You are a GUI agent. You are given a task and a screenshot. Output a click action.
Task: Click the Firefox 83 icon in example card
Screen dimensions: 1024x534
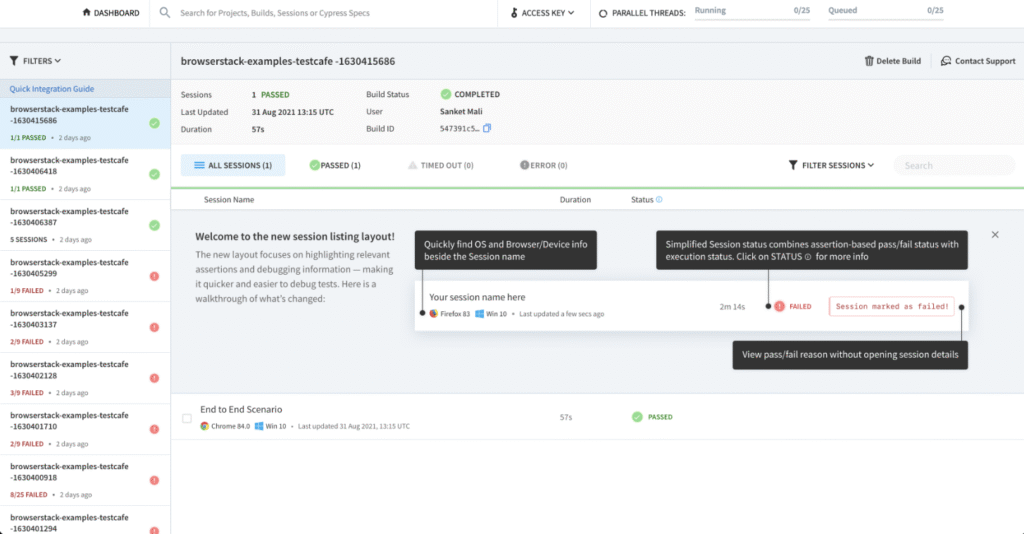point(433,313)
